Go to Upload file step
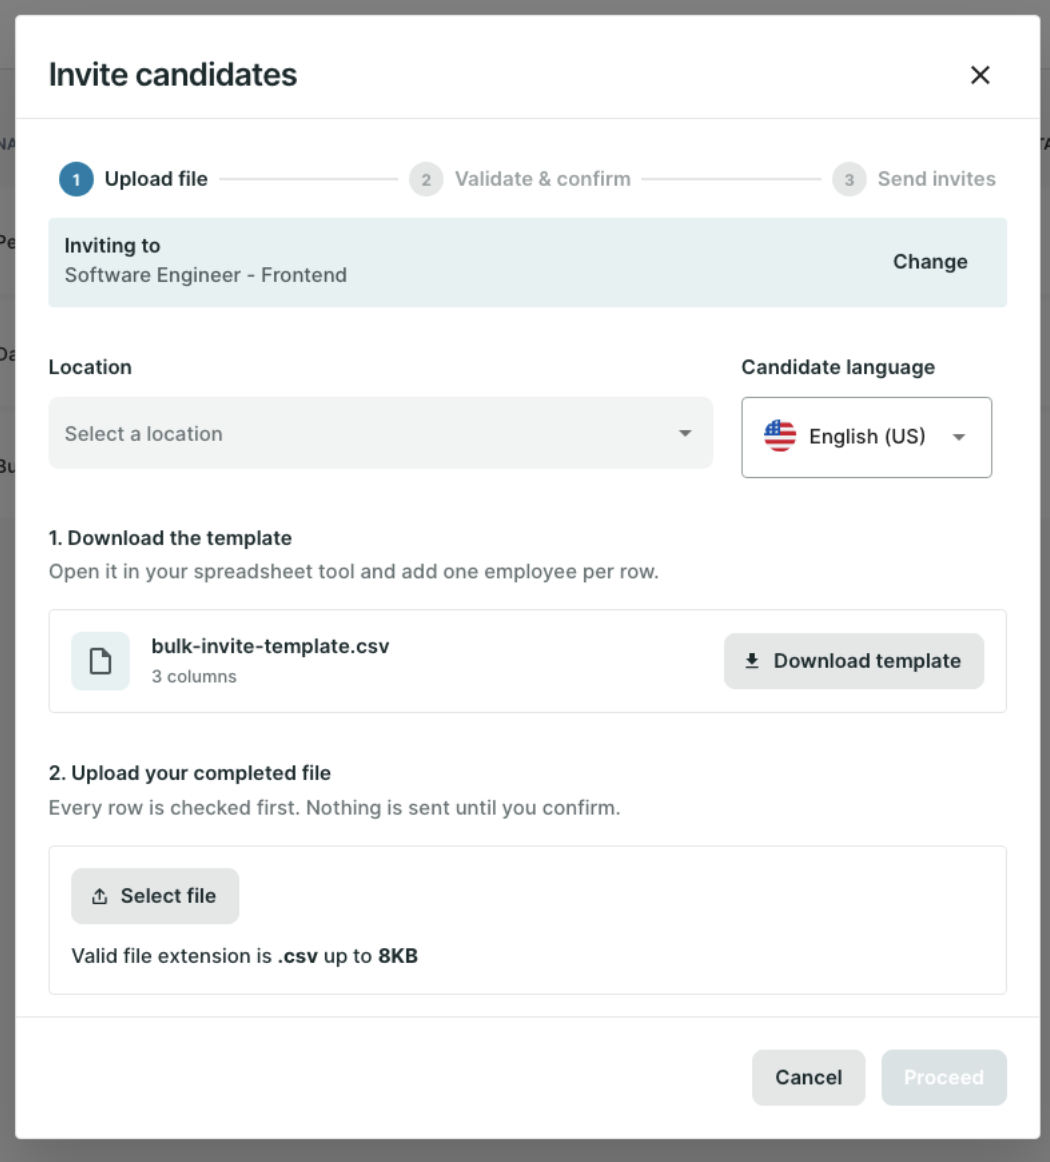 [156, 179]
